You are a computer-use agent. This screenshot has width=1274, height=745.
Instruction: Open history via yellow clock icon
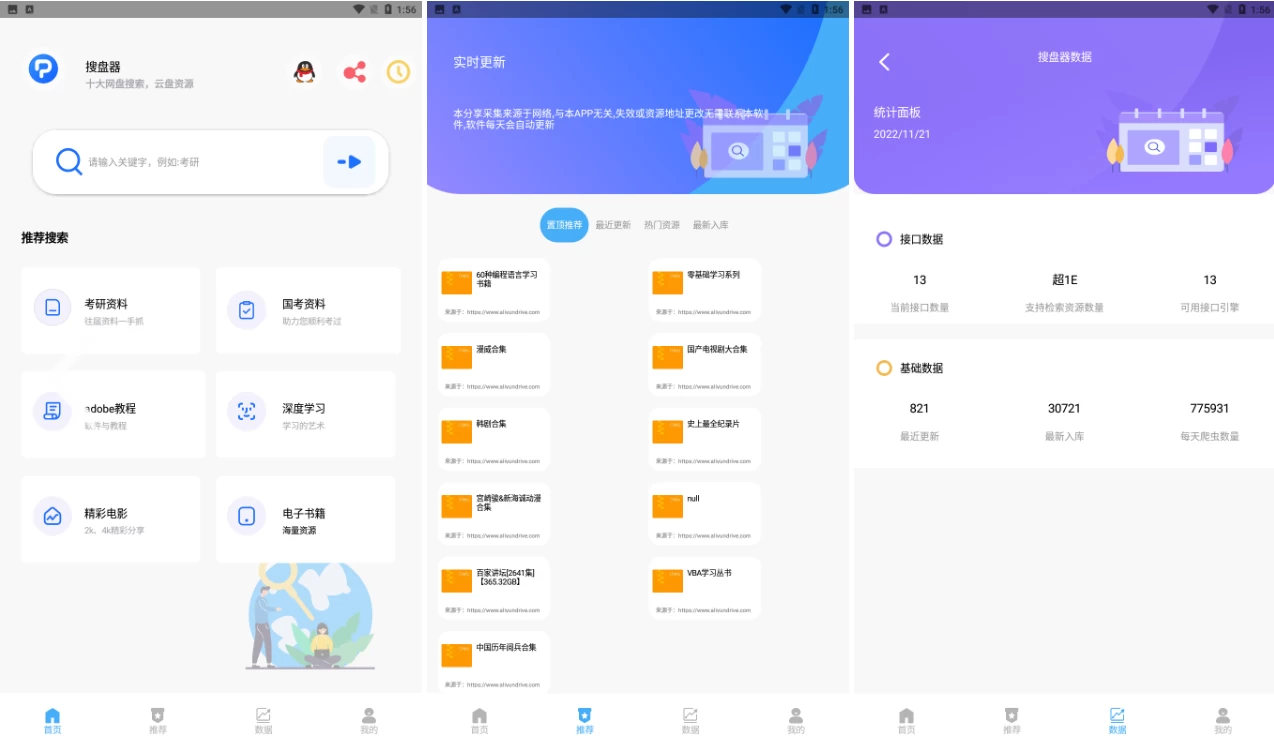coord(399,72)
